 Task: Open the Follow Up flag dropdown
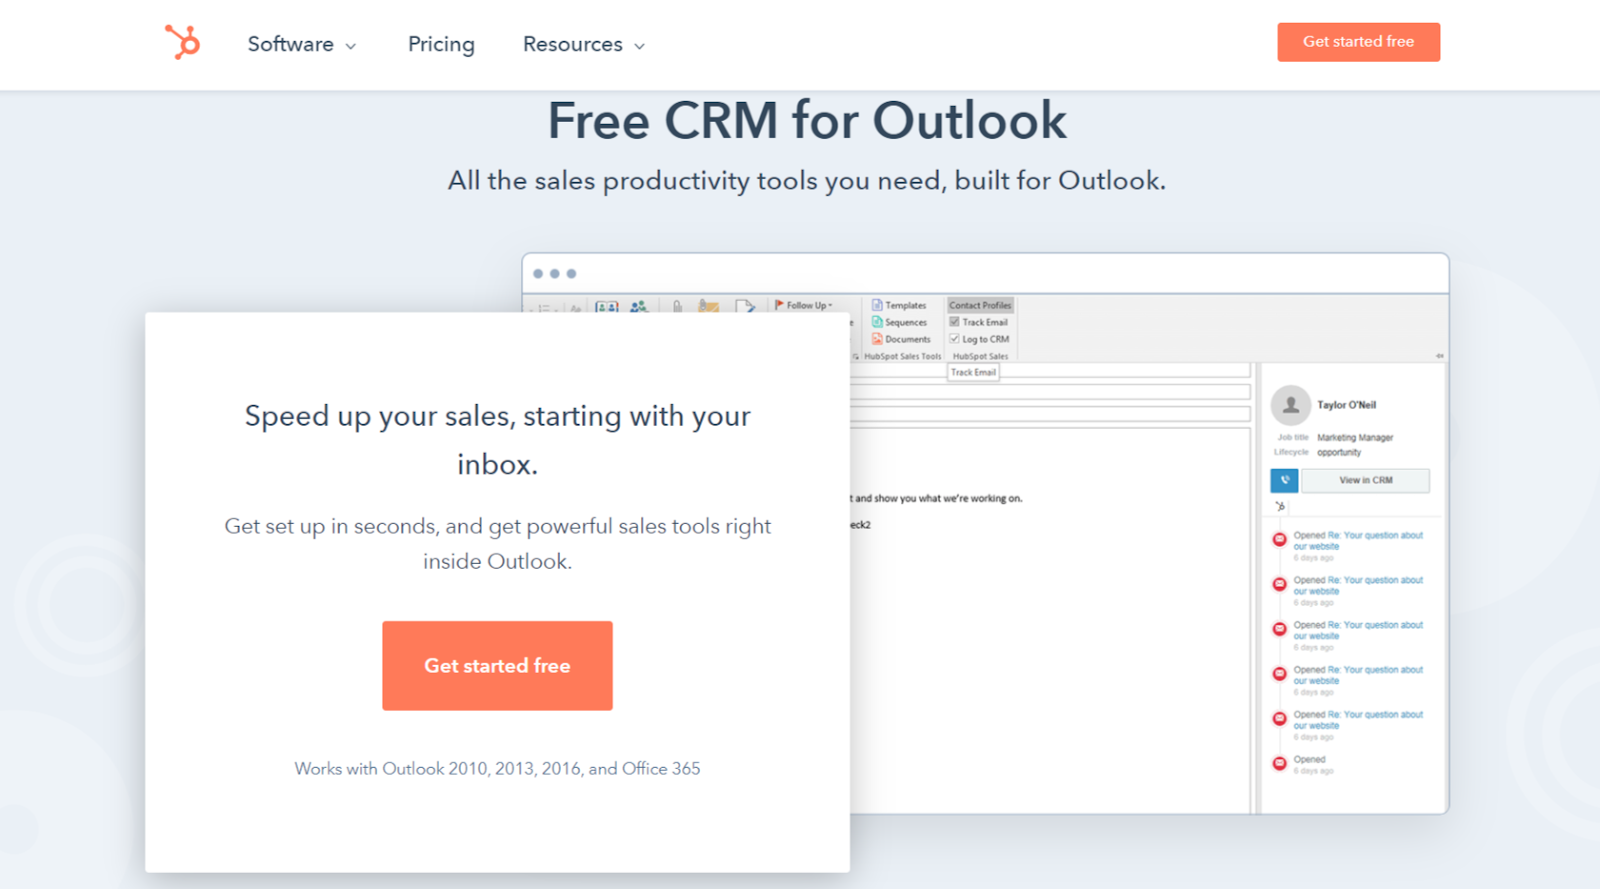pos(803,305)
